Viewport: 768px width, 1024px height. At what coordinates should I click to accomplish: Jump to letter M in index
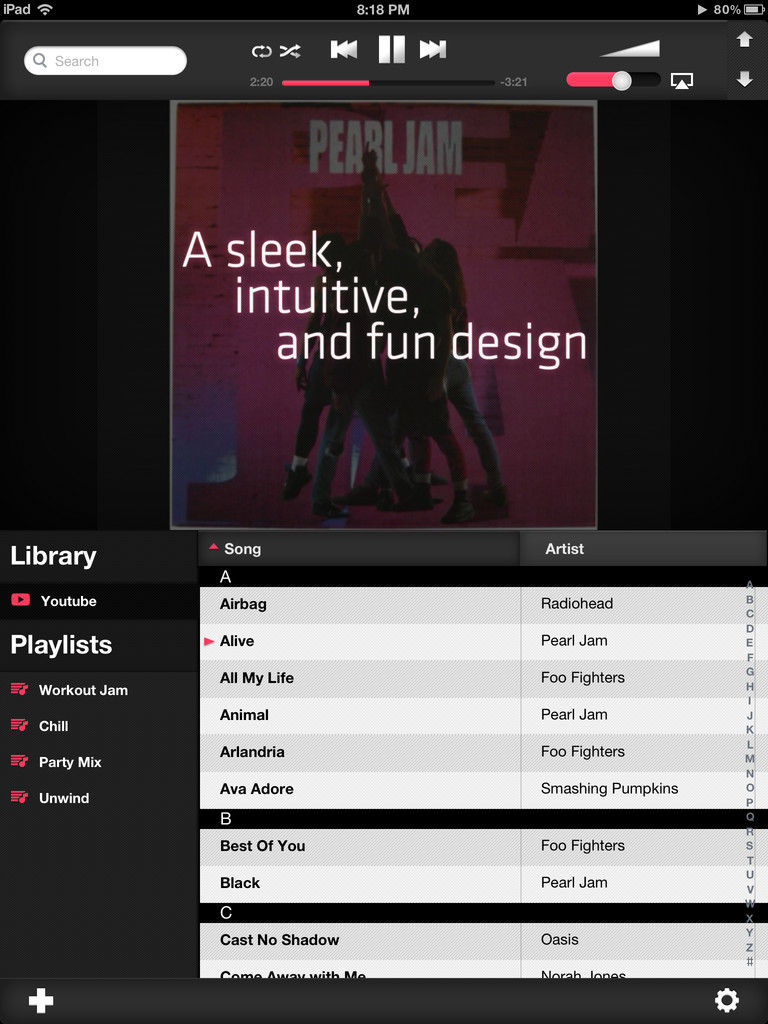coord(750,759)
